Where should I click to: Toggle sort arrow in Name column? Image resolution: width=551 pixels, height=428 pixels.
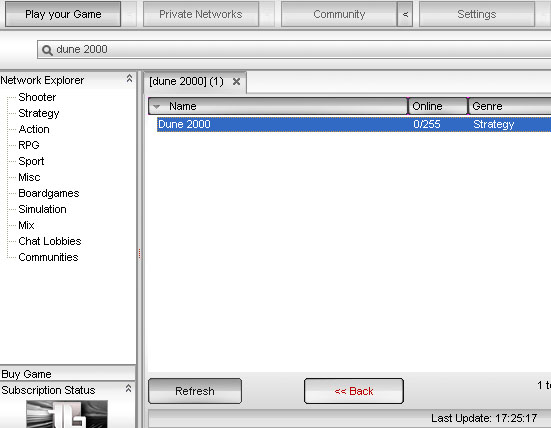click(157, 106)
